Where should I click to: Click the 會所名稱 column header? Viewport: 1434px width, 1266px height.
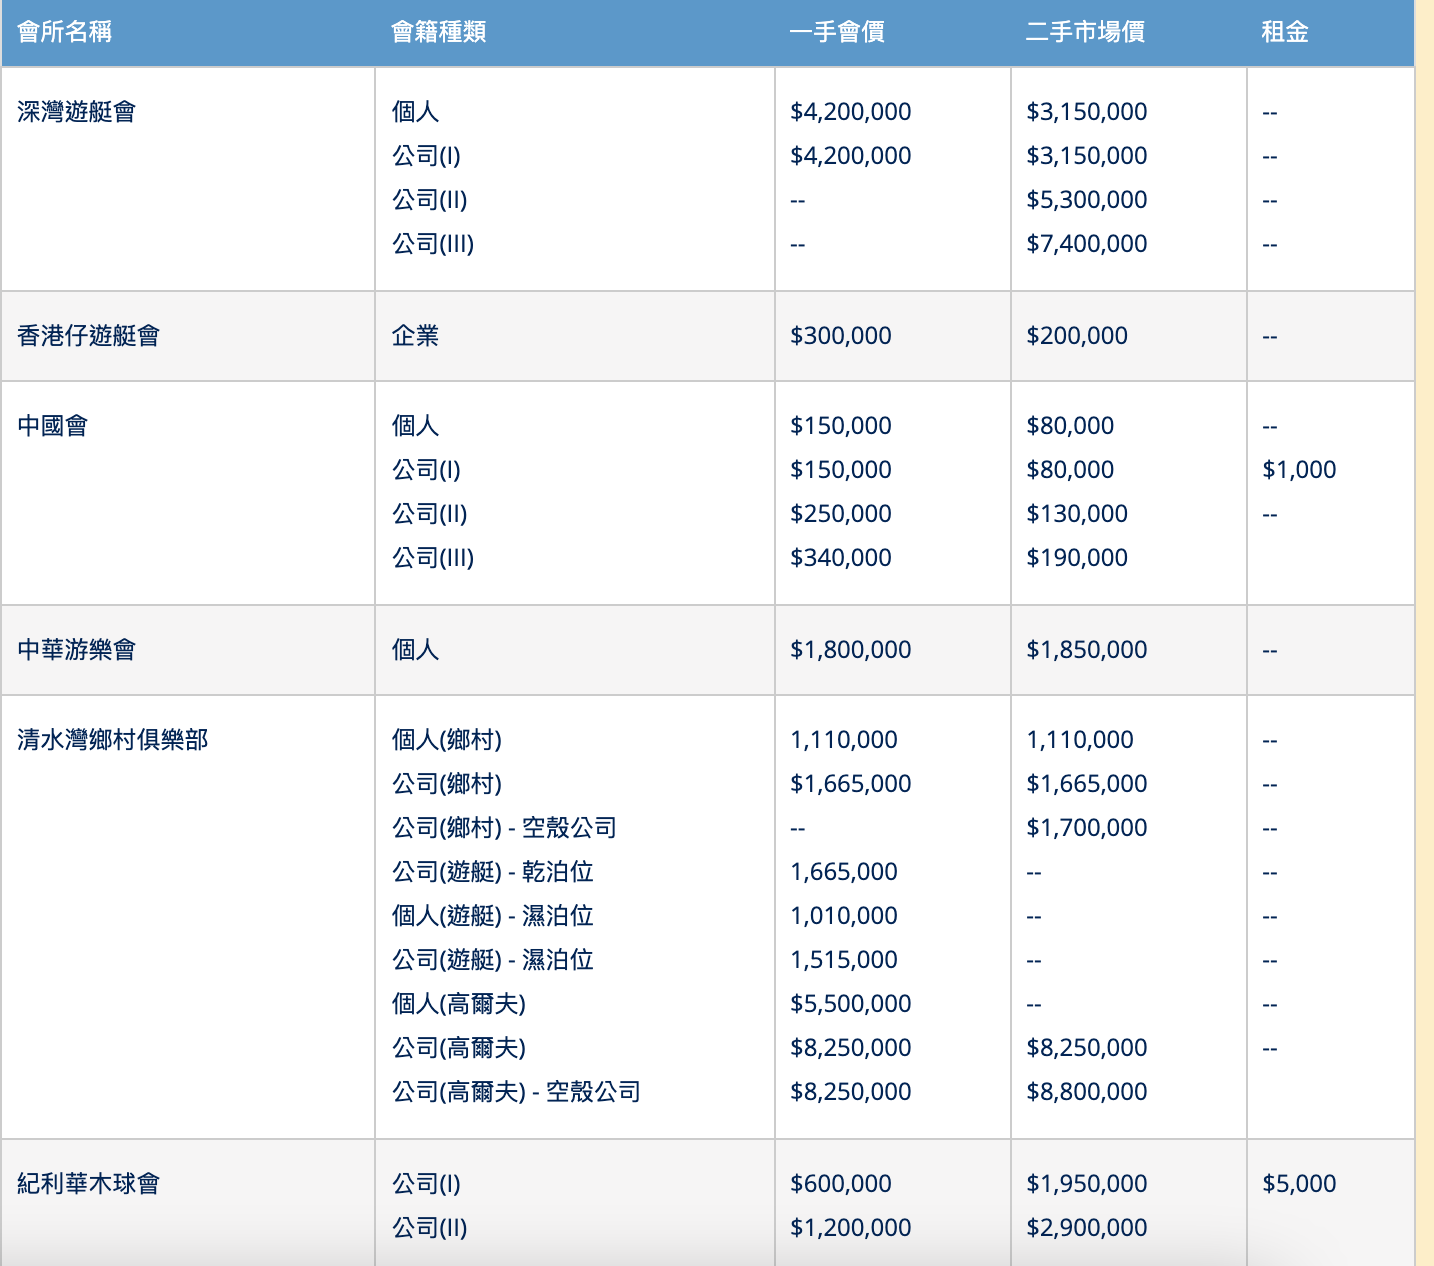[x=64, y=32]
